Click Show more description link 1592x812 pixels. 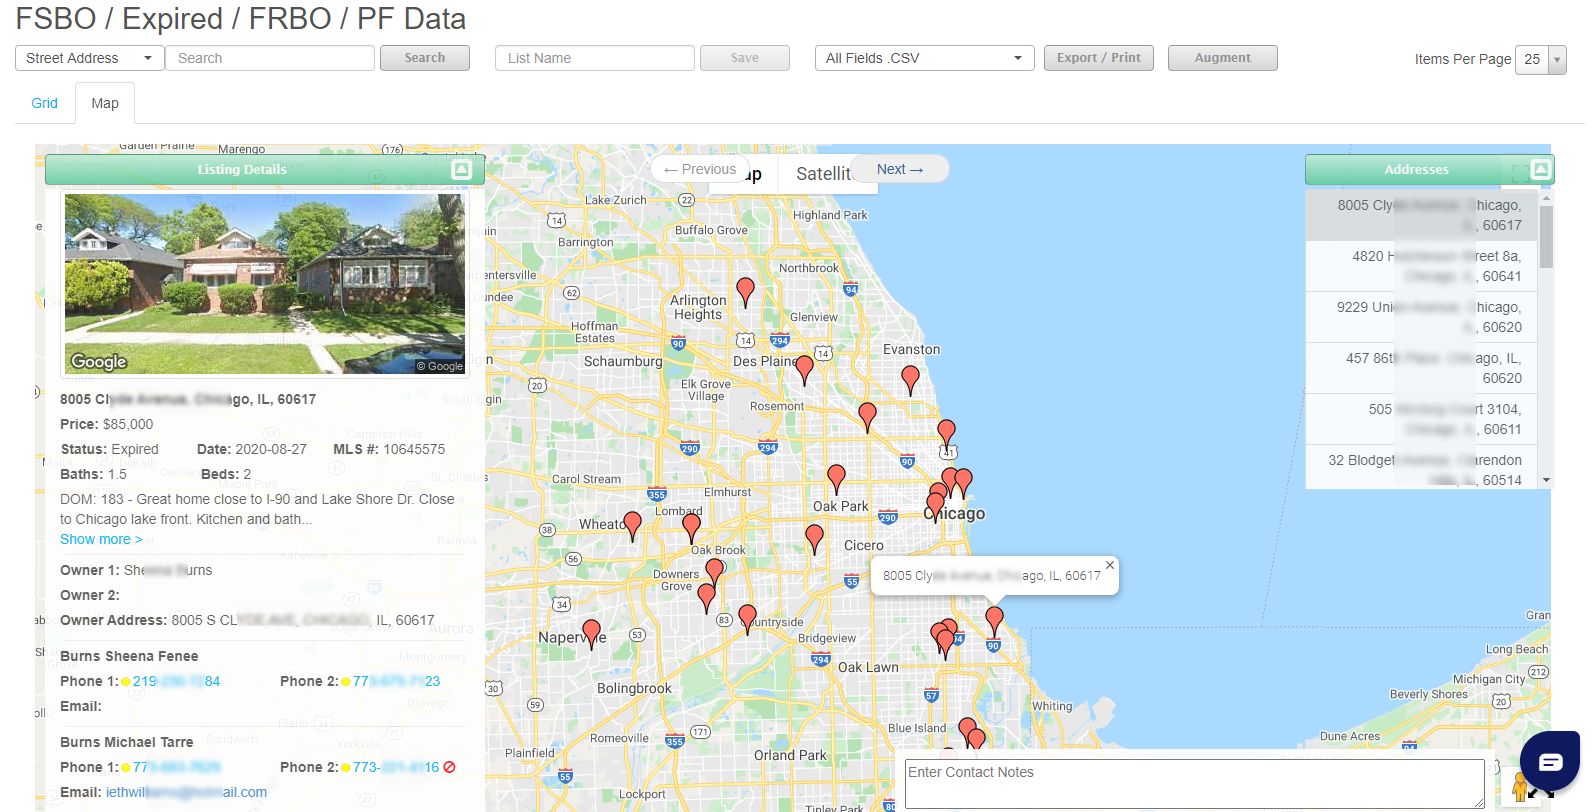click(100, 539)
